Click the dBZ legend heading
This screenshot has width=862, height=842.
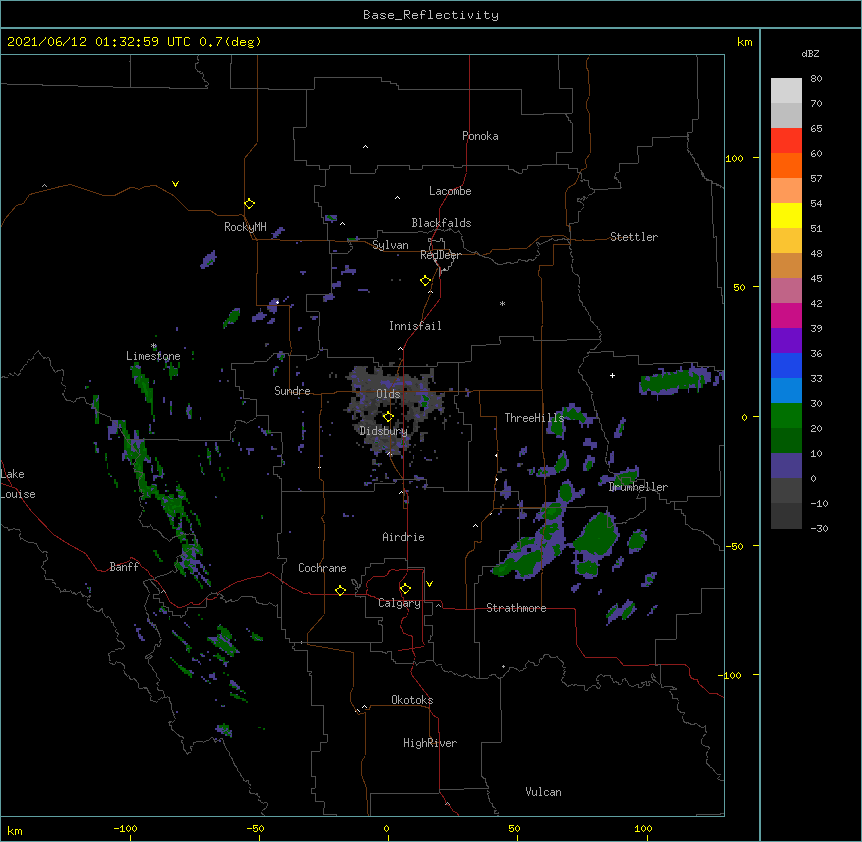pos(810,53)
